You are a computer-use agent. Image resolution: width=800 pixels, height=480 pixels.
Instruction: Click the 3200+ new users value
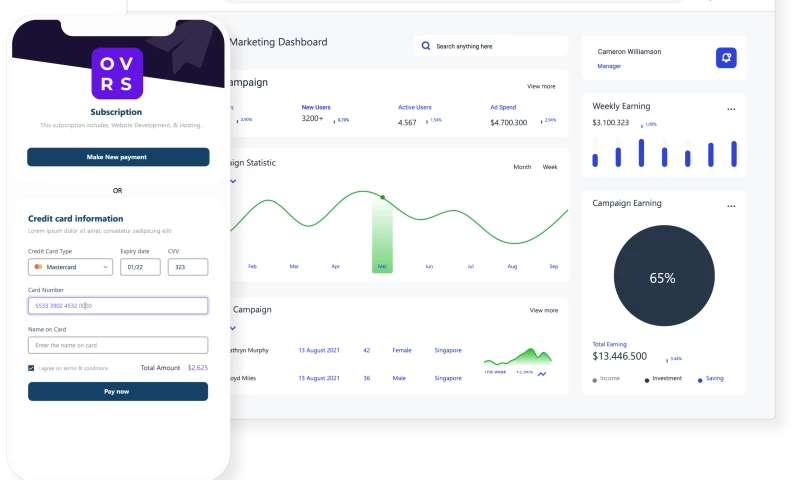click(312, 118)
